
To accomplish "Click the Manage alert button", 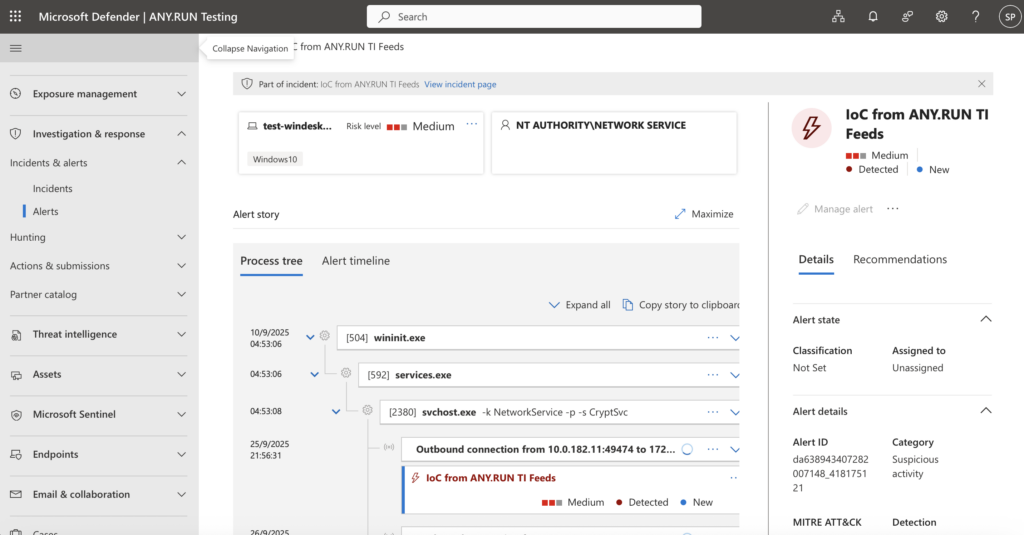I will 835,209.
